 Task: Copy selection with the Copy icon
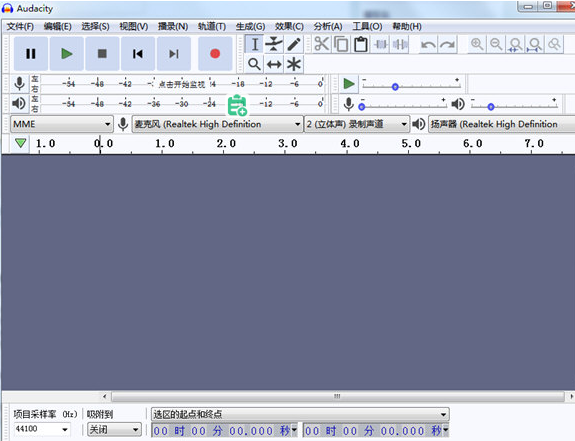(341, 44)
